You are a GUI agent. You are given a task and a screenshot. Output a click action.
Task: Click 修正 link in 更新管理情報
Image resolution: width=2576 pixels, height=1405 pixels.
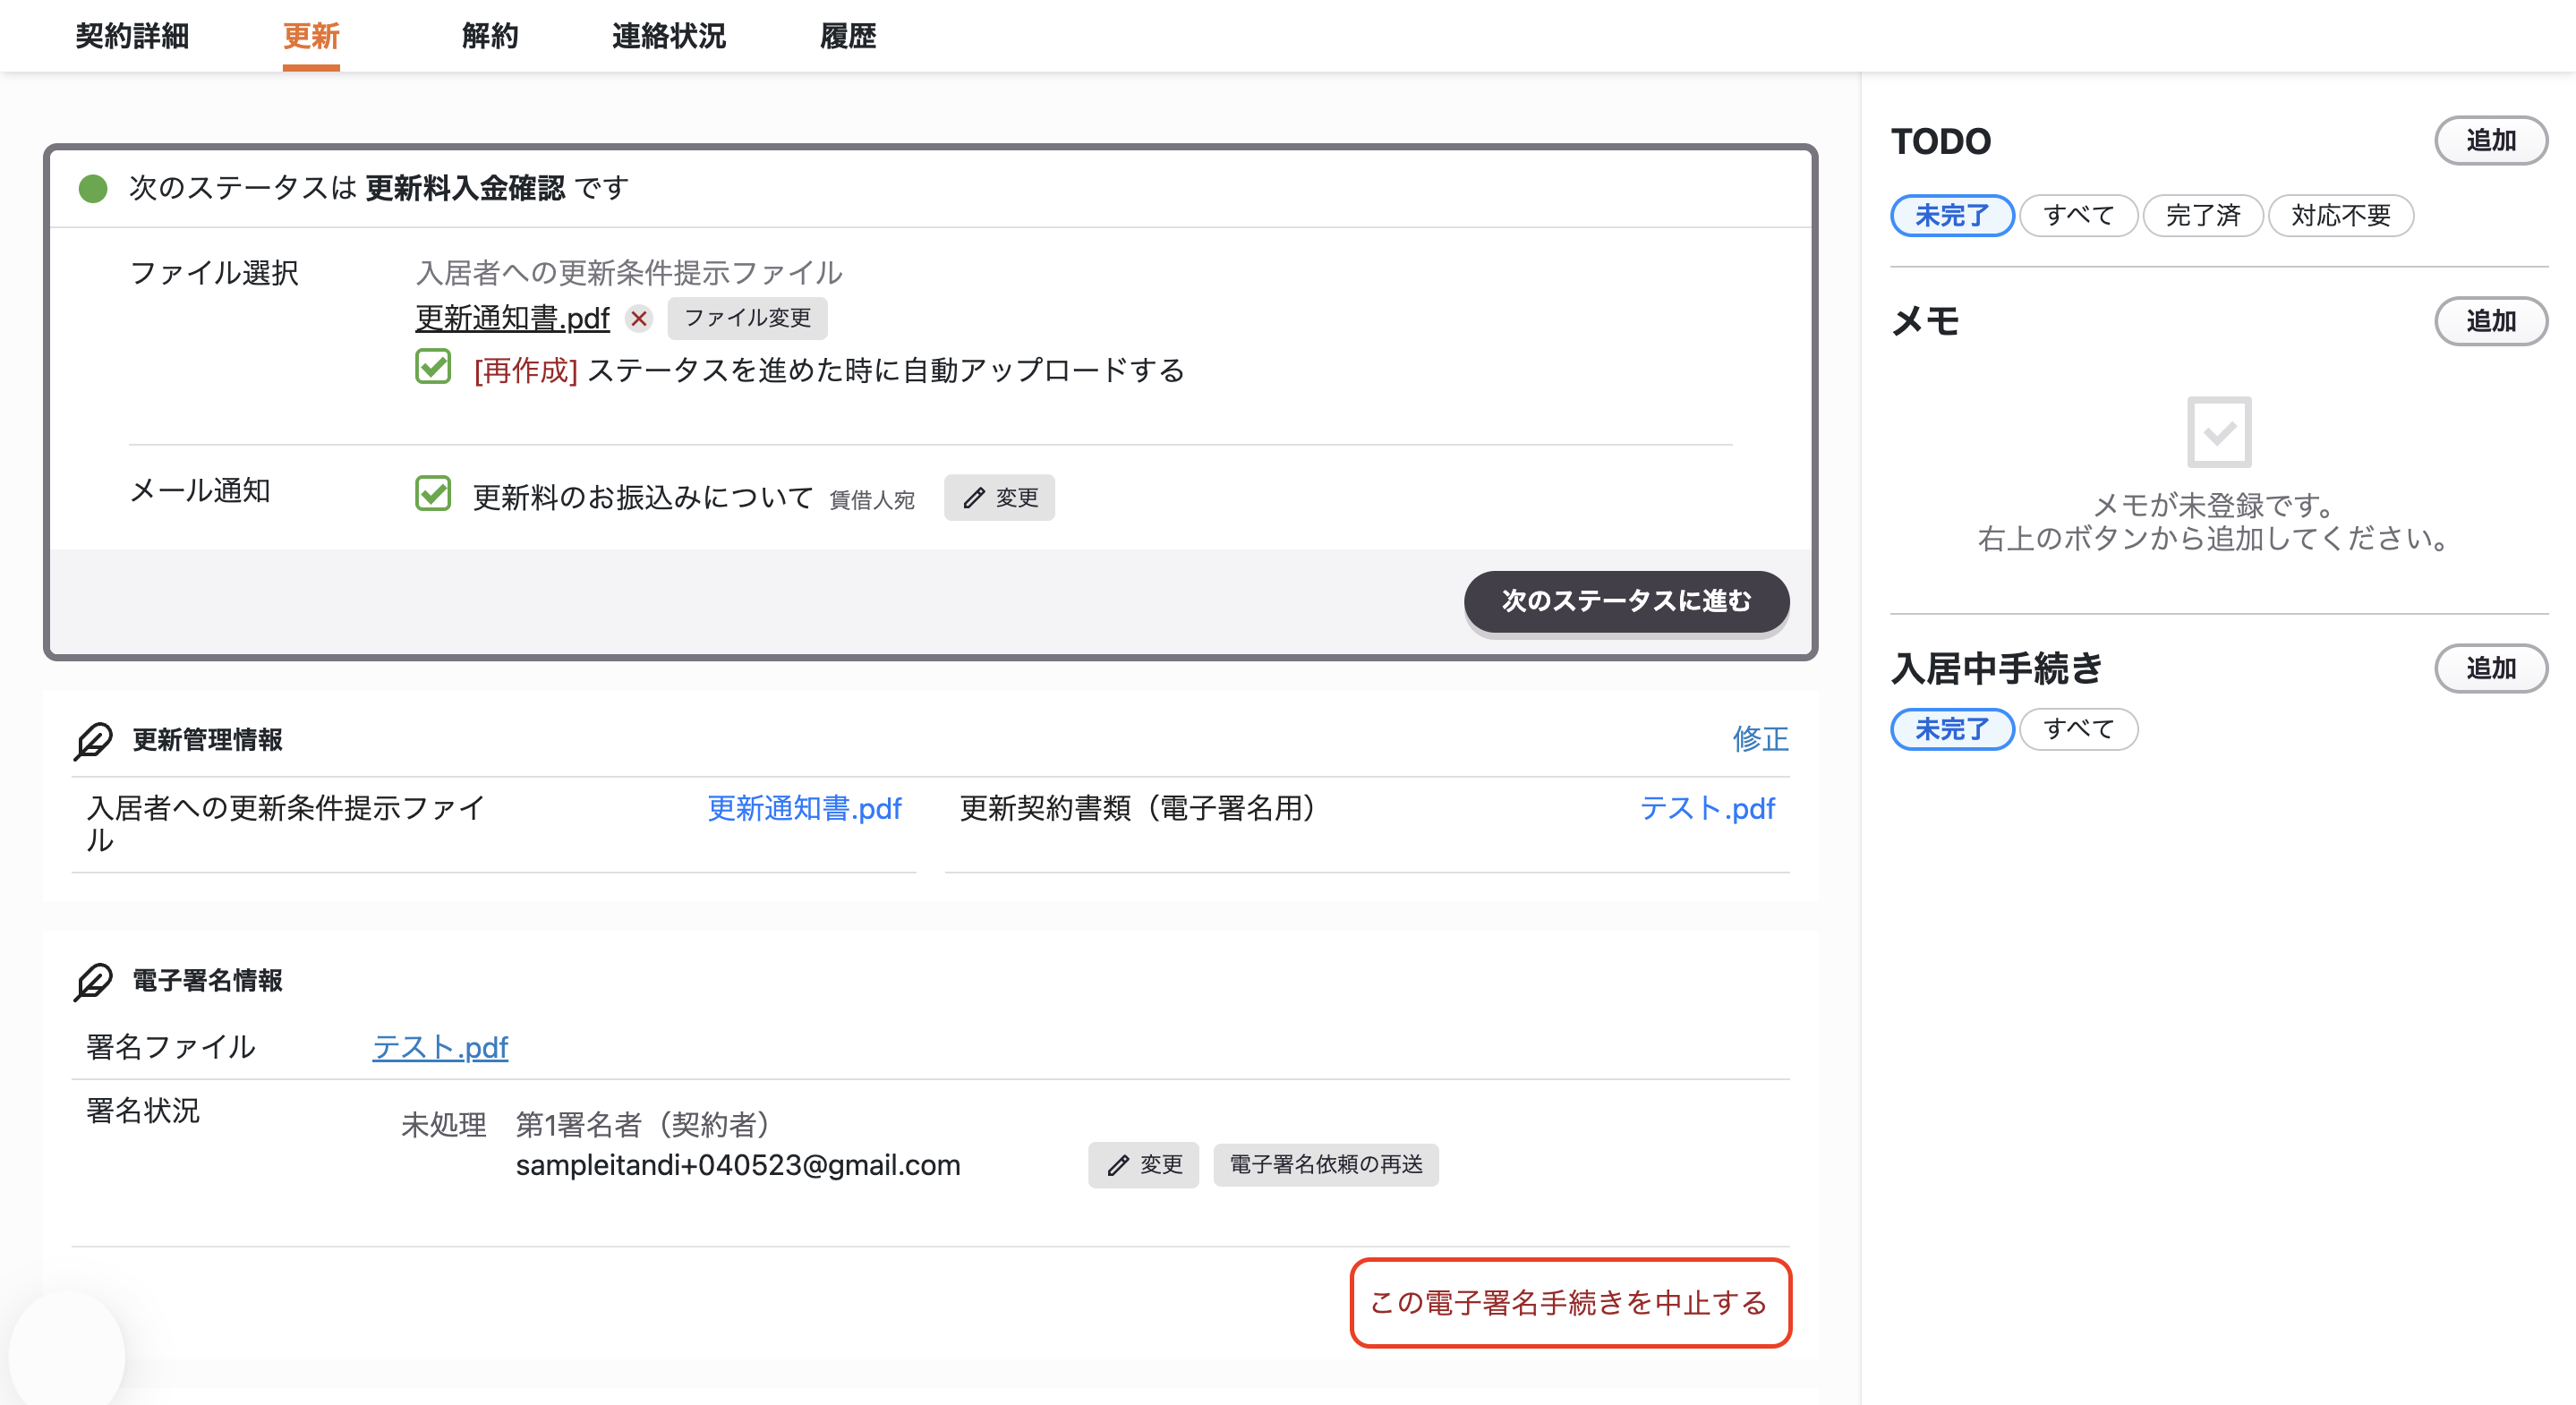click(x=1760, y=739)
